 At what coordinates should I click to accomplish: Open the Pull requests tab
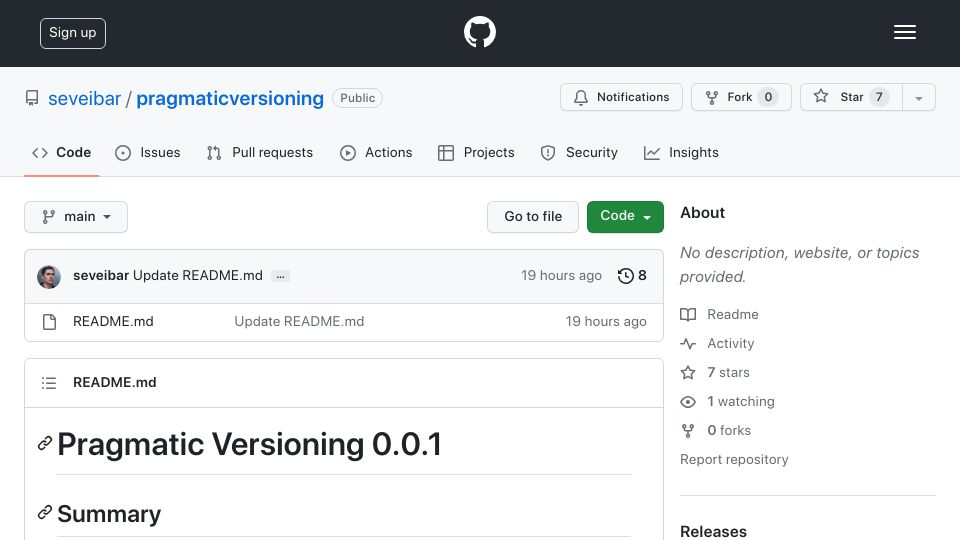point(260,152)
